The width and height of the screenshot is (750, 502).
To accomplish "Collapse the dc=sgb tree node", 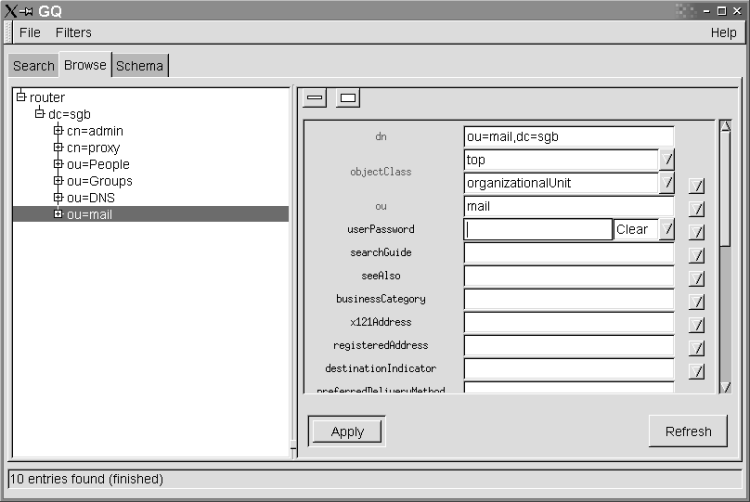I will tap(40, 114).
